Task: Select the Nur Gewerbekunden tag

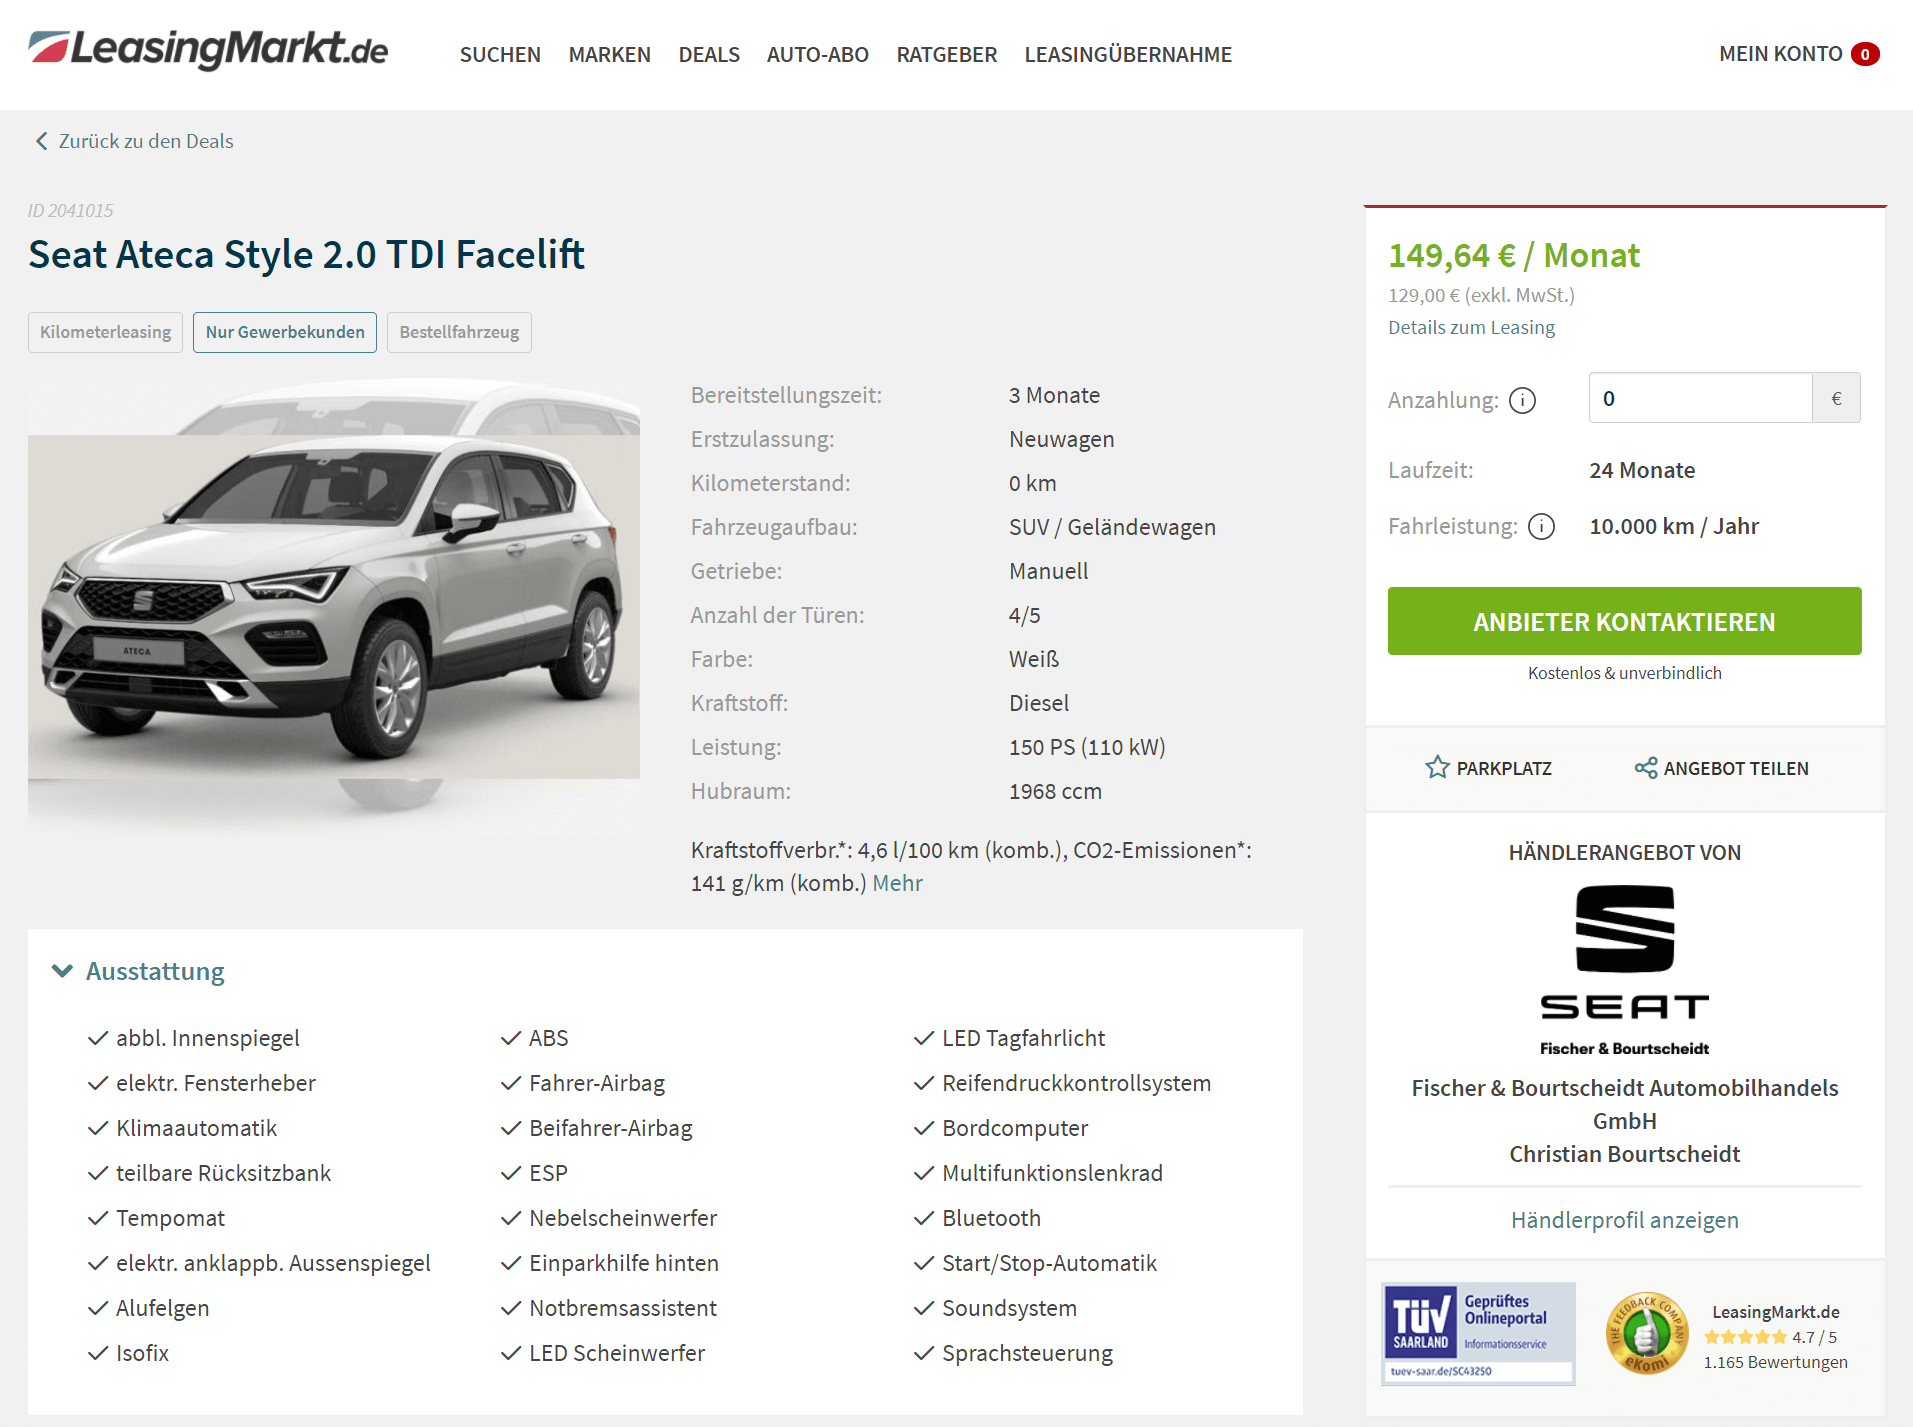Action: click(285, 332)
